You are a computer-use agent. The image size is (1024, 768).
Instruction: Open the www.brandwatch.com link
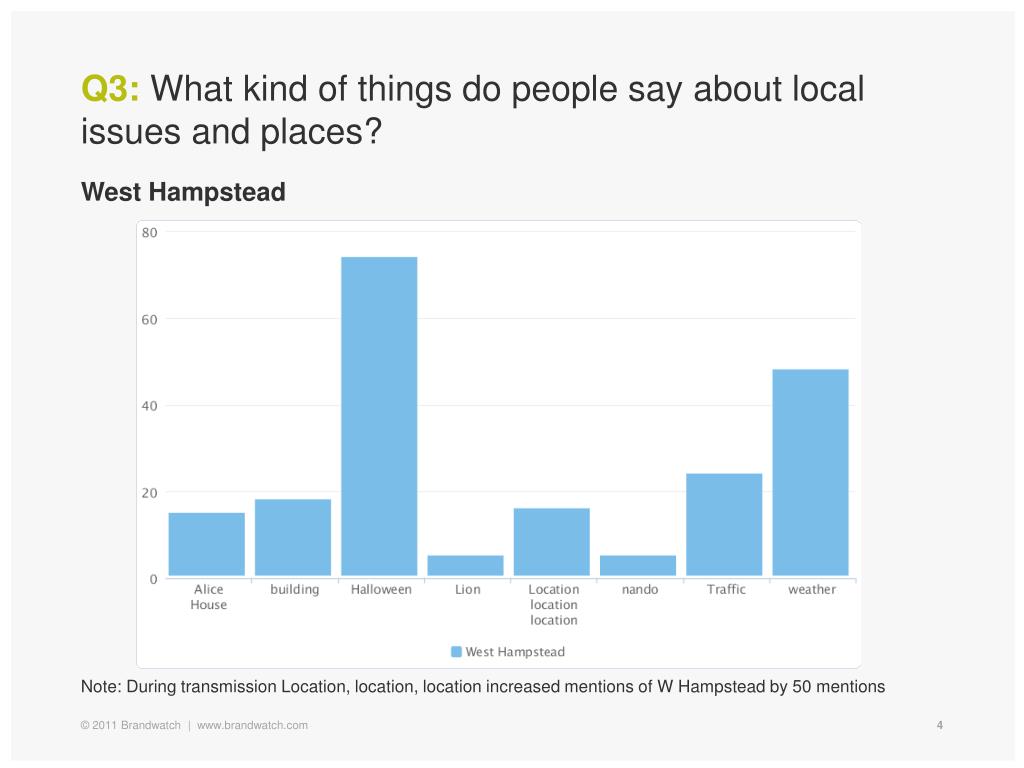pos(252,725)
